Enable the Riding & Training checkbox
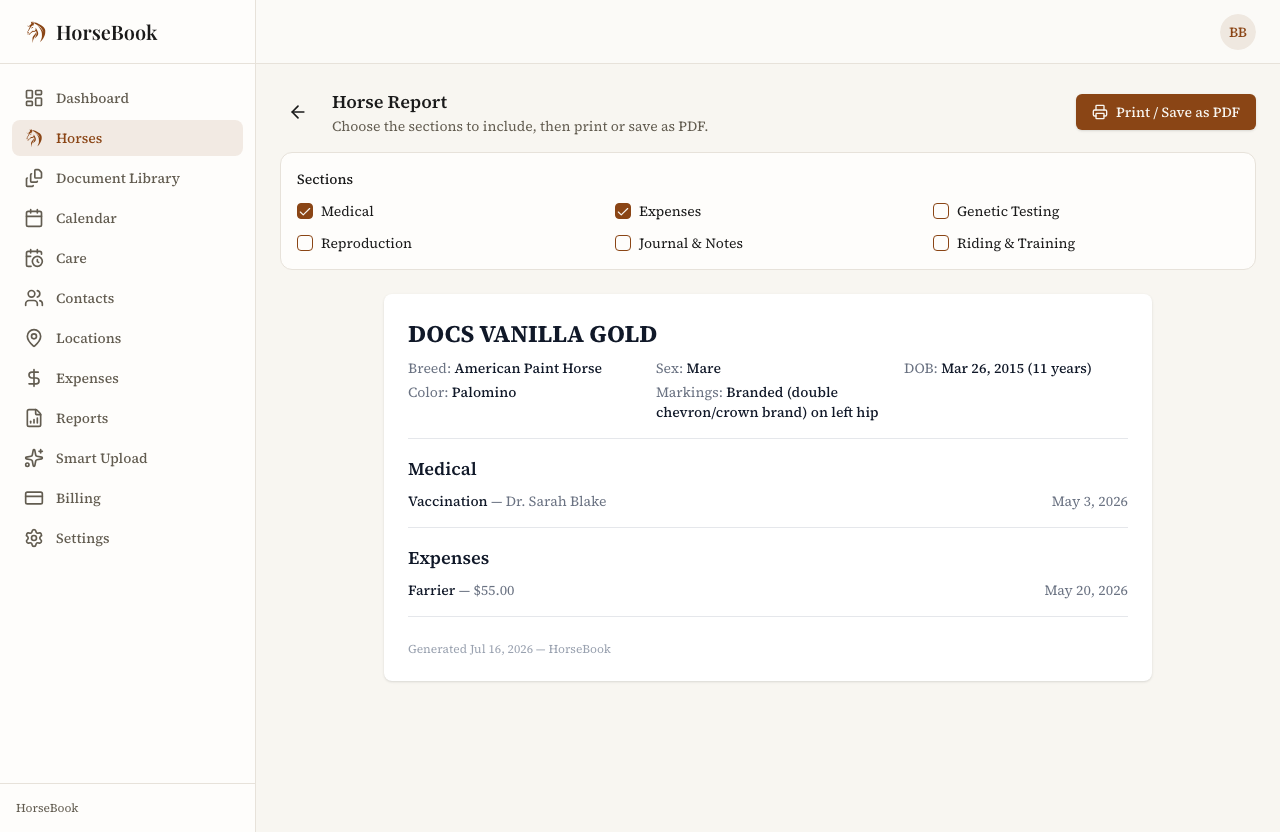 click(x=941, y=243)
